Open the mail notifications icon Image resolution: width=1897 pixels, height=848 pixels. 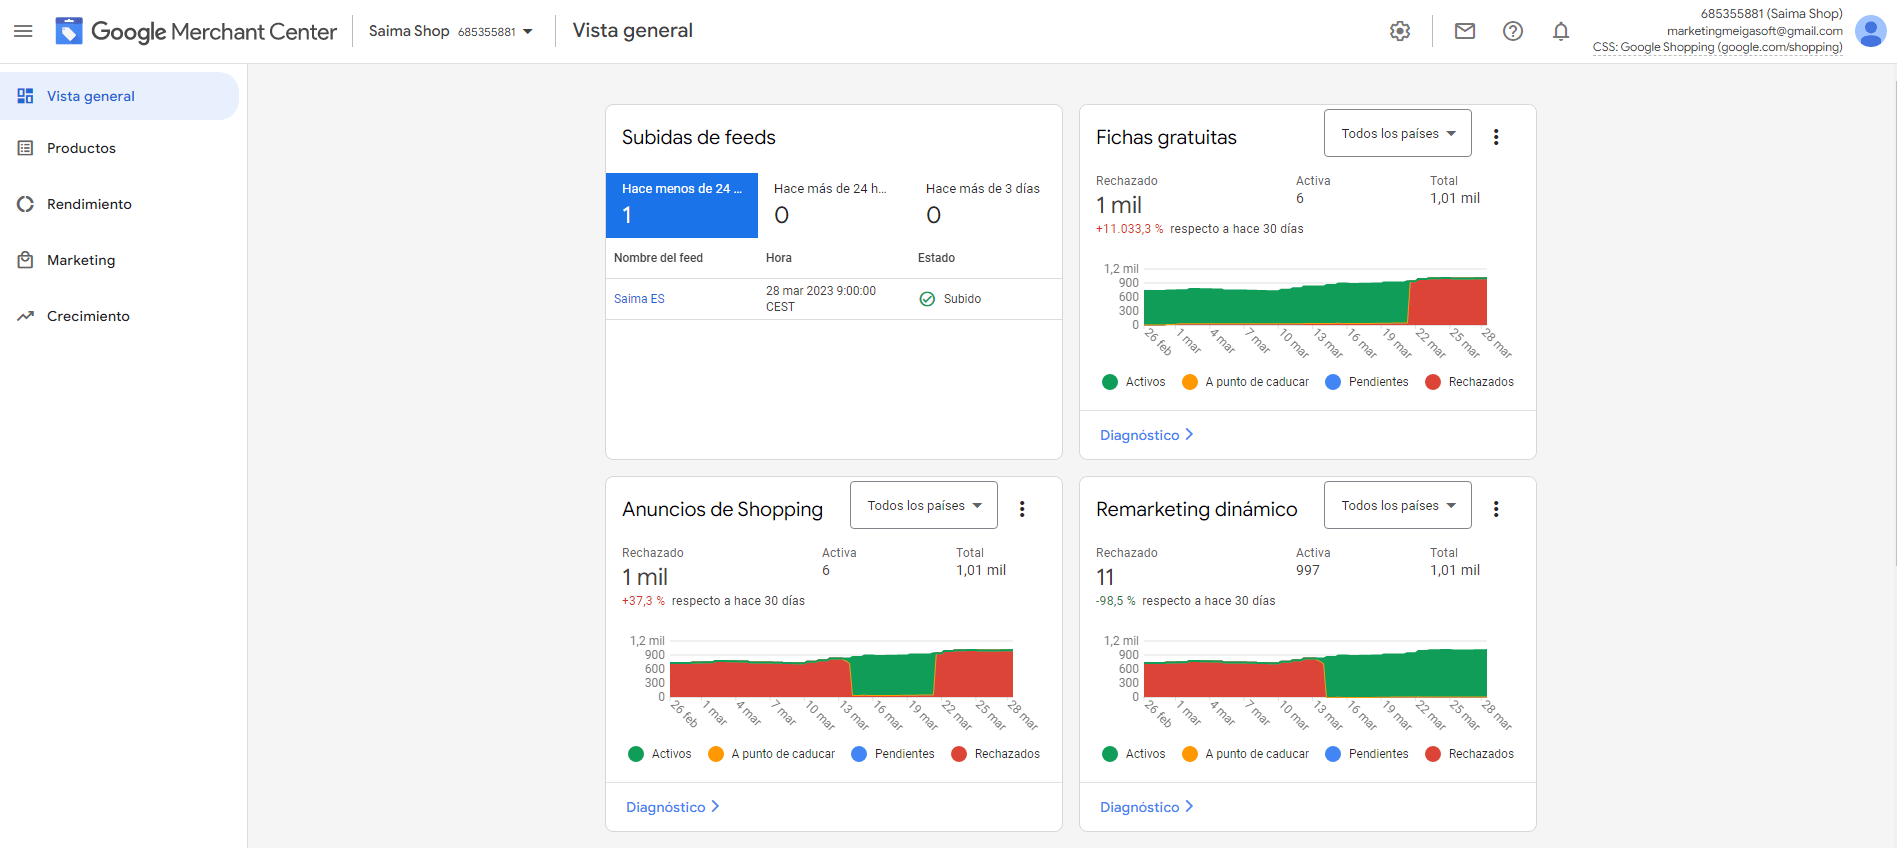pos(1465,31)
